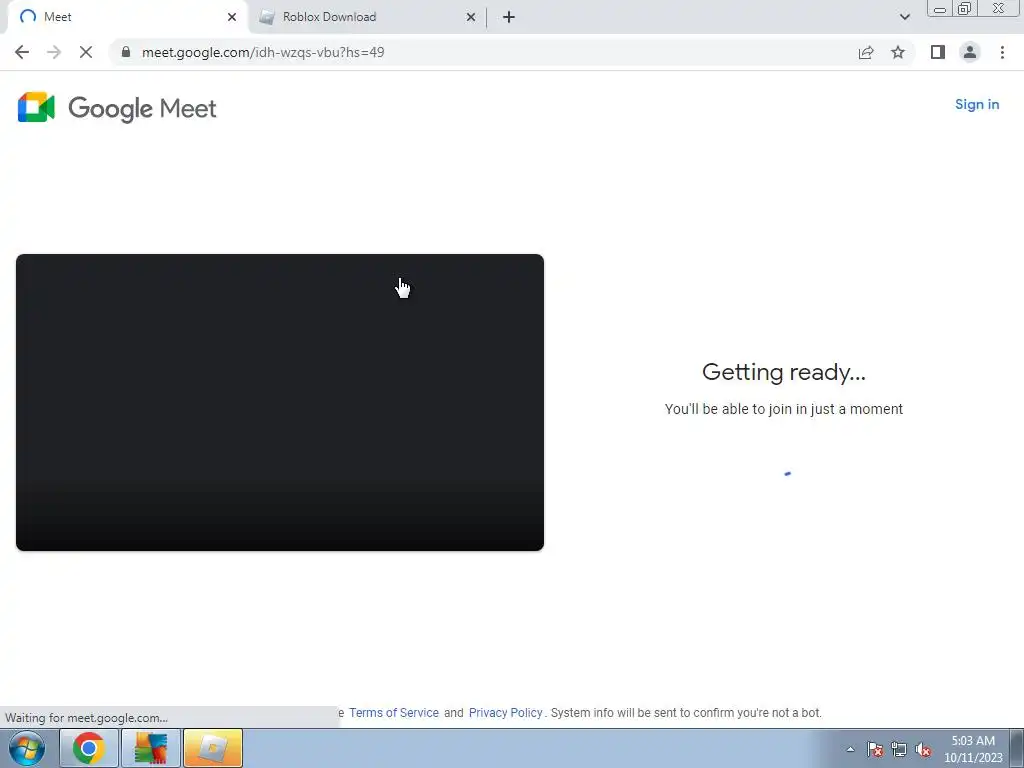
Task: Open the Terms of Service link
Action: tap(394, 712)
